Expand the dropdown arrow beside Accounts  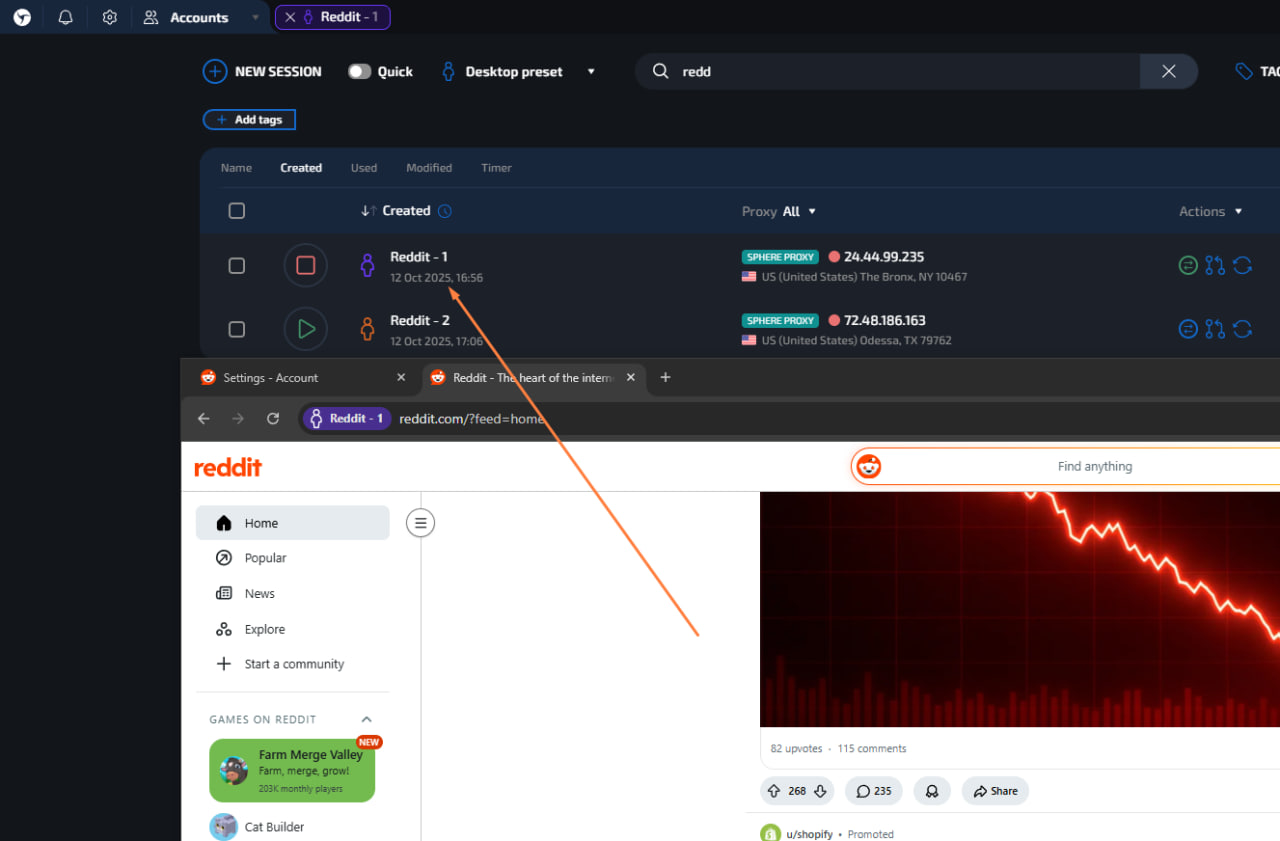[x=255, y=17]
